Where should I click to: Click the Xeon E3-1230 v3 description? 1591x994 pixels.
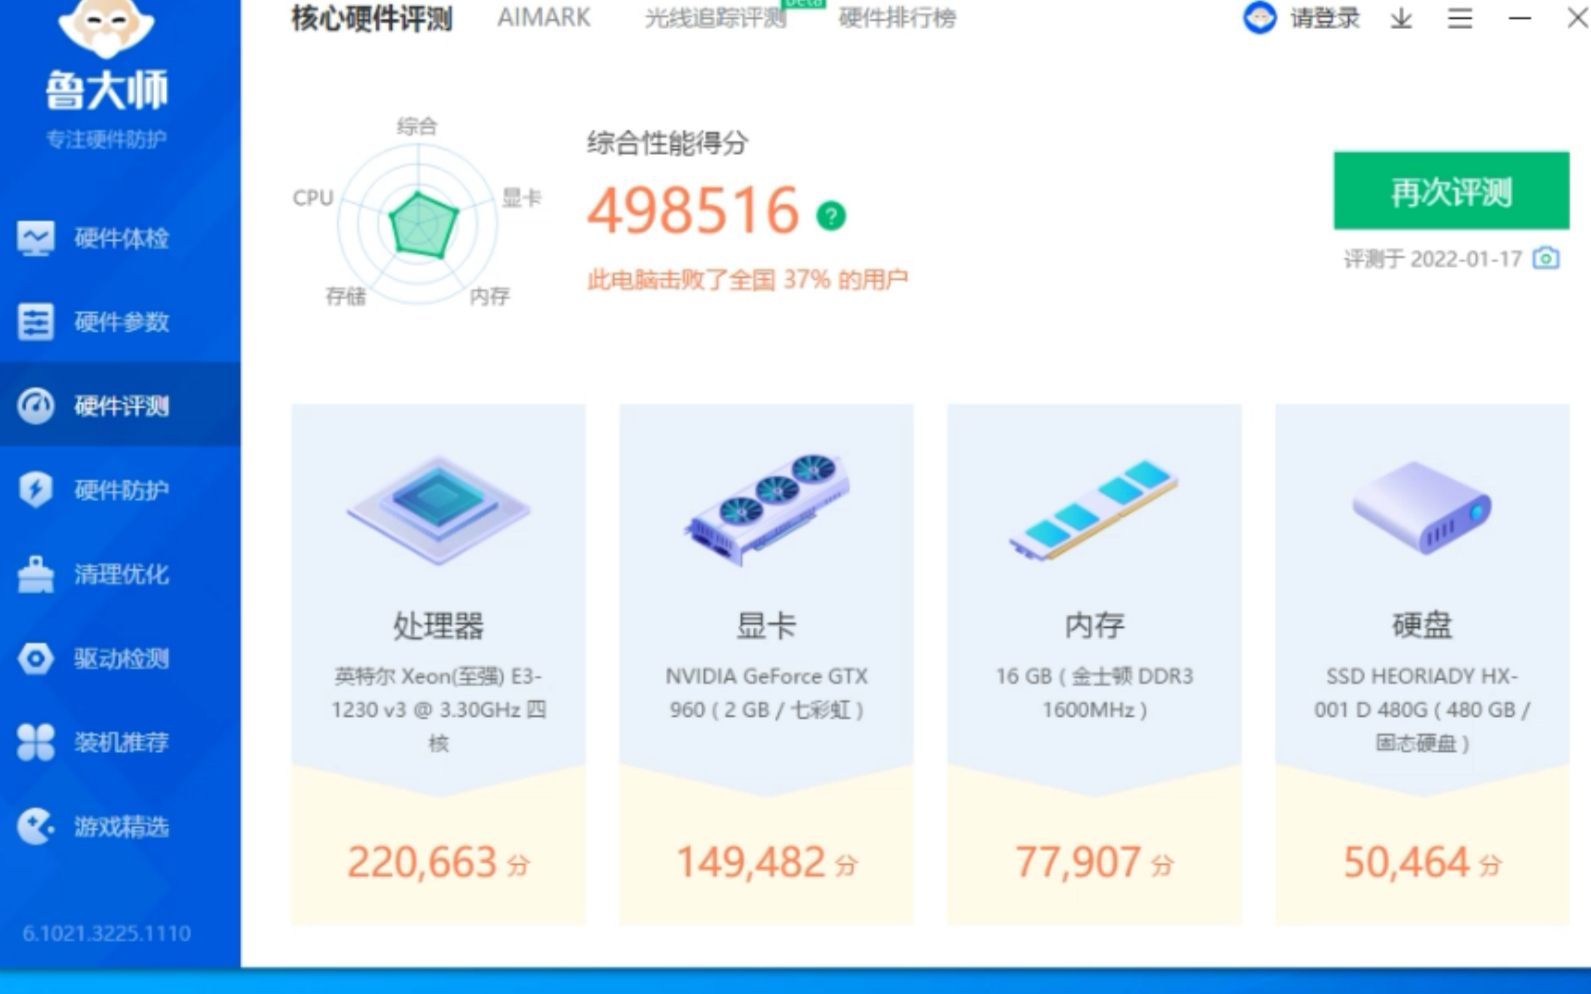pos(438,709)
